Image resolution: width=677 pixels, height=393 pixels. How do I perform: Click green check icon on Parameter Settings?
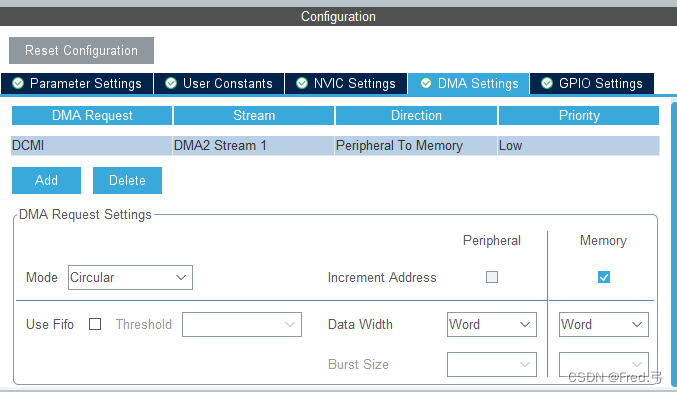click(18, 83)
